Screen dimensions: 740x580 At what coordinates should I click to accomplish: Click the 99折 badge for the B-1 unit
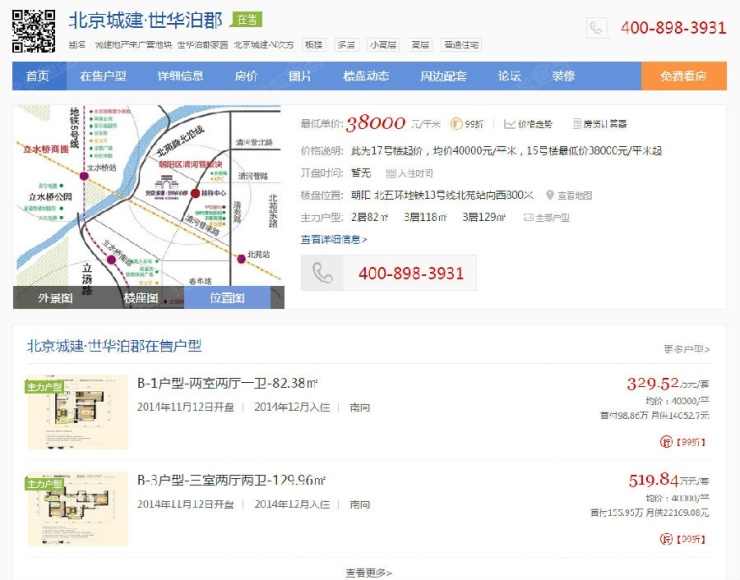pyautogui.click(x=682, y=442)
